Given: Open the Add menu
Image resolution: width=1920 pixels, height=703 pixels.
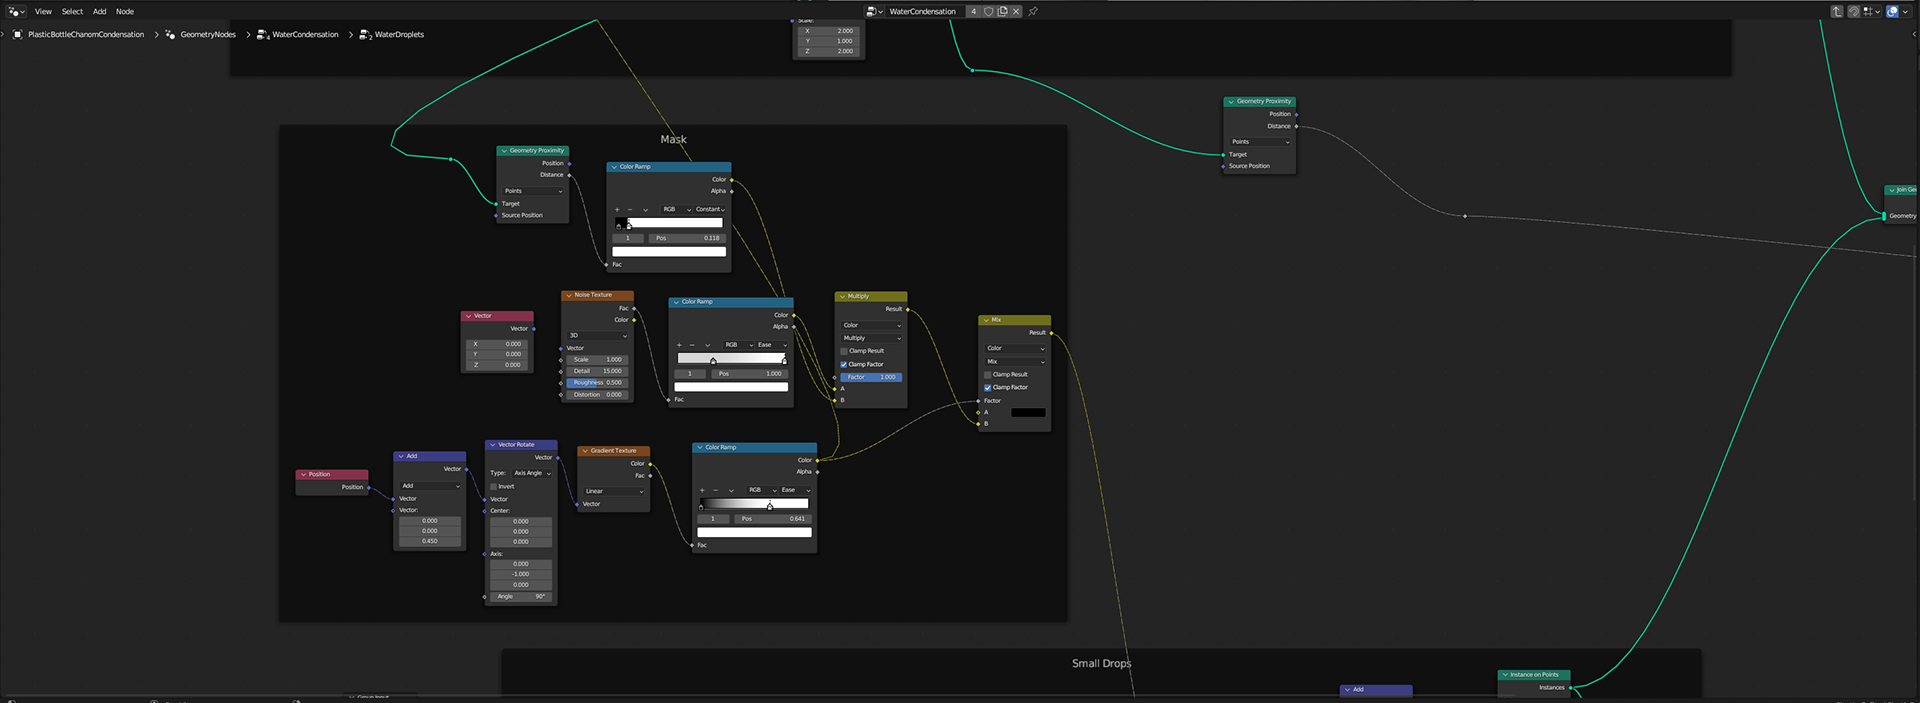Looking at the screenshot, I should pos(99,11).
